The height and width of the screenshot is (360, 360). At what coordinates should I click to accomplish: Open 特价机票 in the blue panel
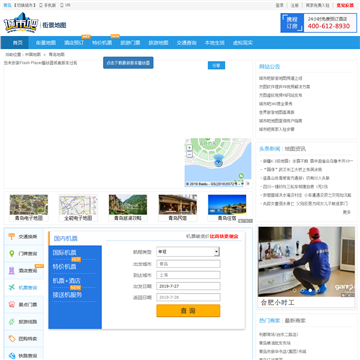click(64, 267)
